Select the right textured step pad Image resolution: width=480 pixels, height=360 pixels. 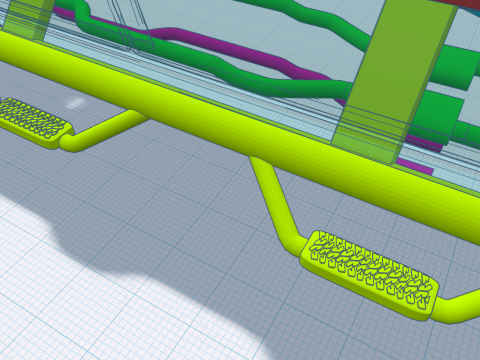369,275
